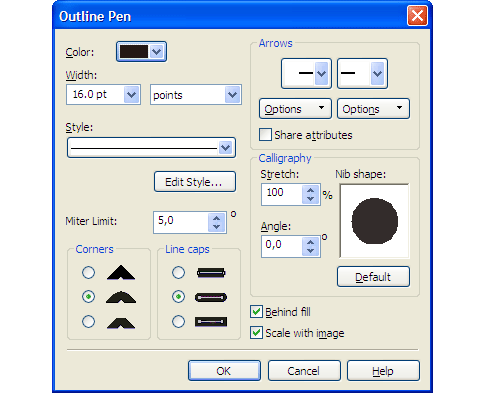Open the end arrowhead dropdown
The image size is (485, 393).
point(362,73)
